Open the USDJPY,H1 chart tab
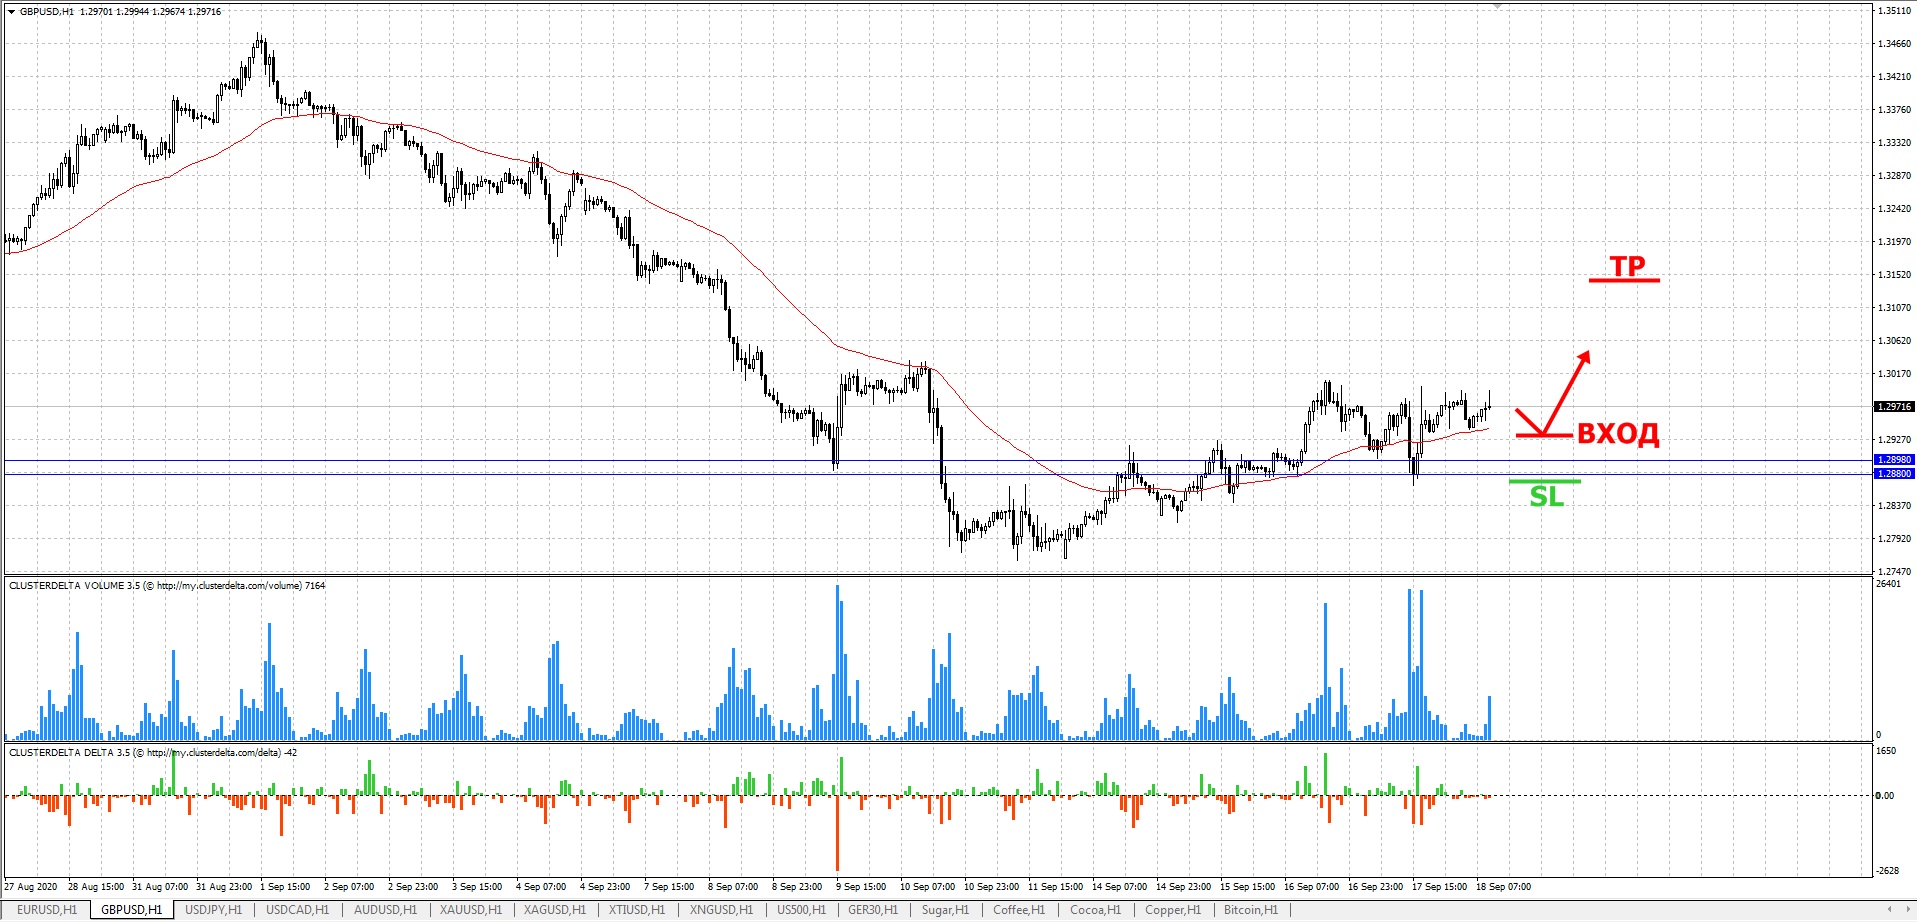This screenshot has height=922, width=1917. [213, 910]
